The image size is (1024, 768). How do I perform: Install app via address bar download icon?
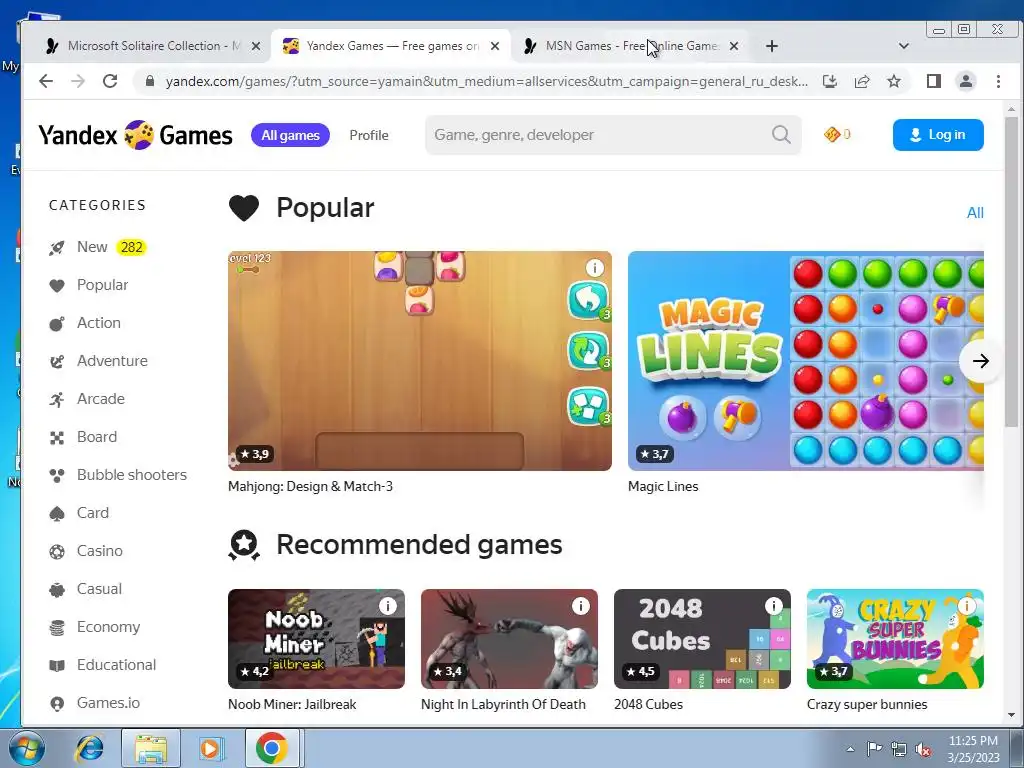(x=830, y=81)
